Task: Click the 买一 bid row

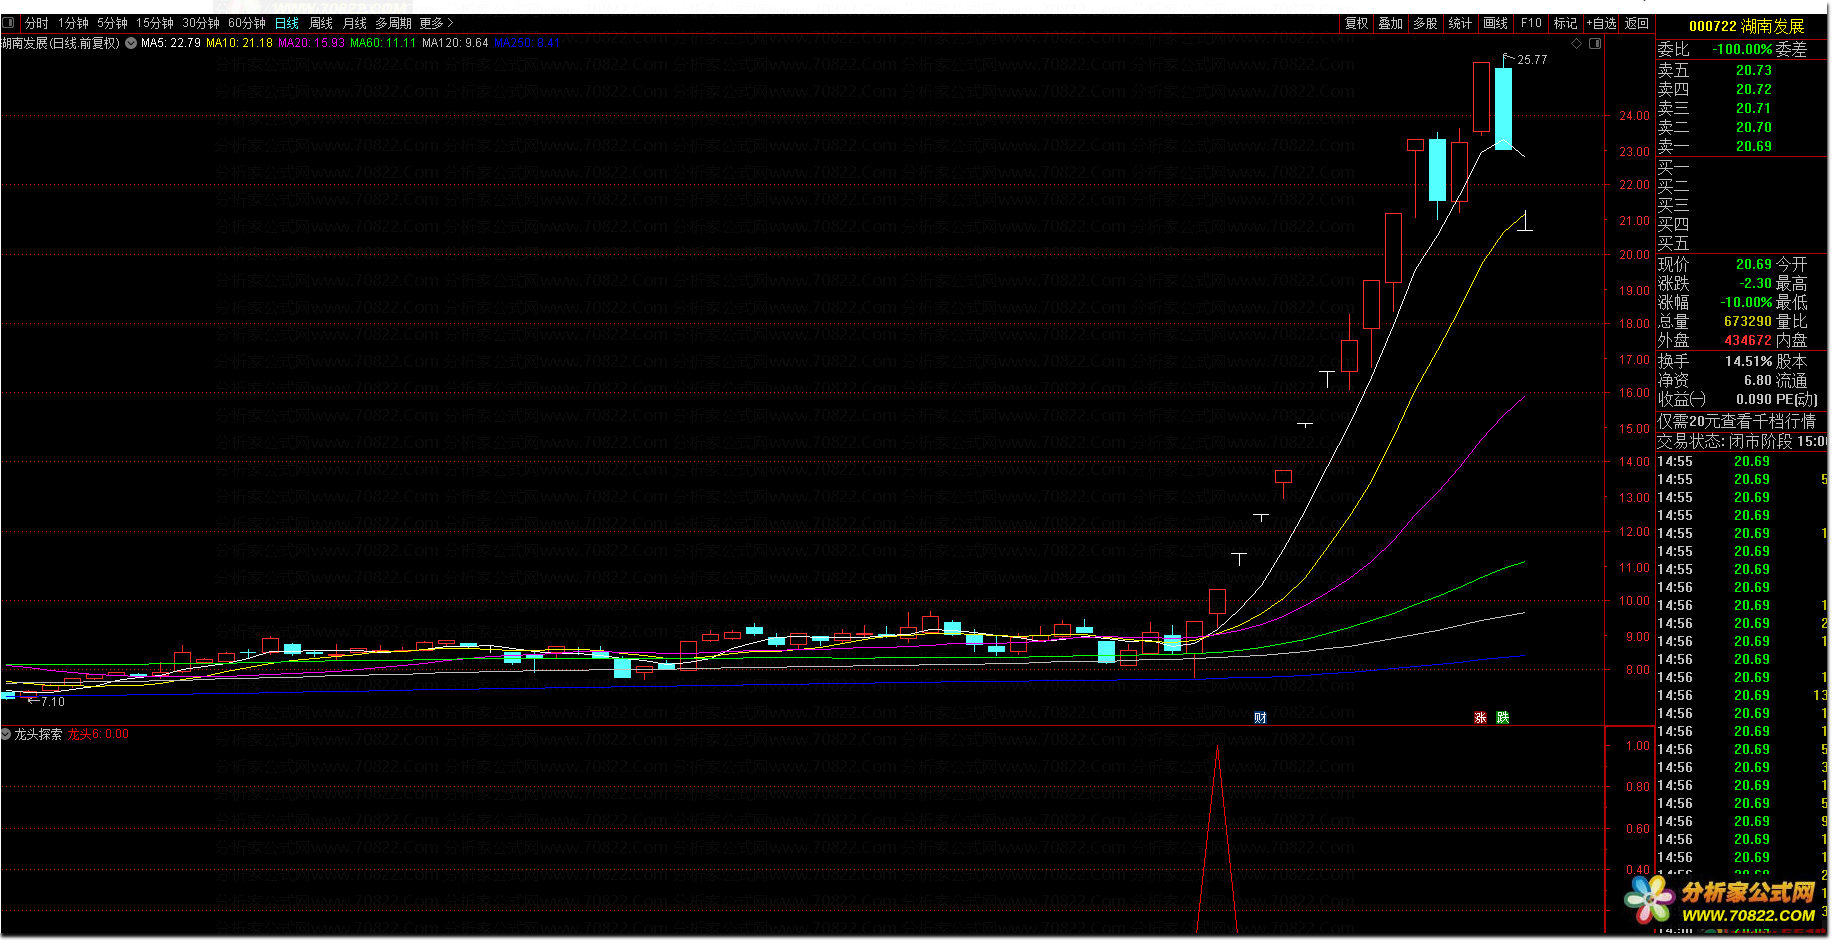Action: point(1742,167)
